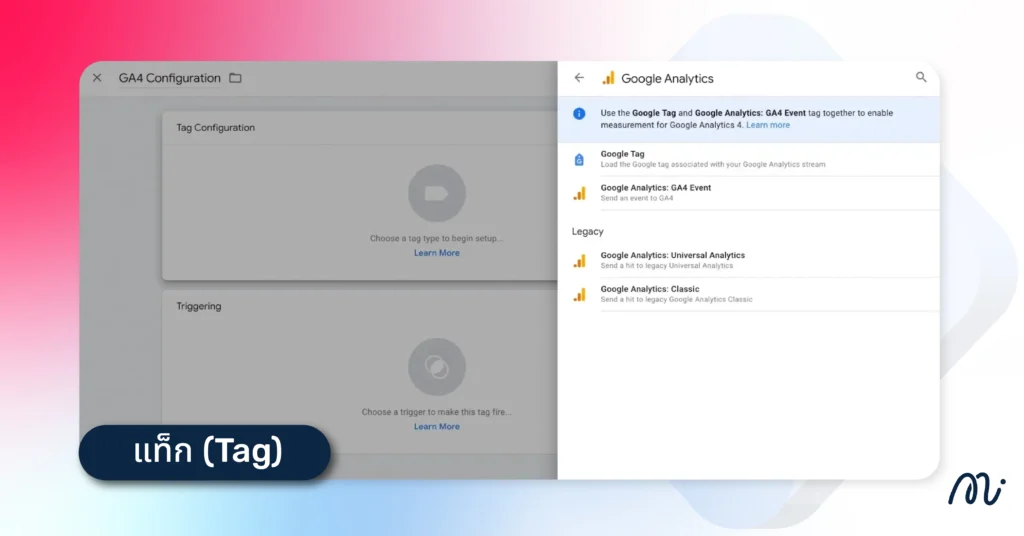Viewport: 1024px width, 536px height.
Task: Click 'Load the Google tag associated' description
Action: click(713, 165)
